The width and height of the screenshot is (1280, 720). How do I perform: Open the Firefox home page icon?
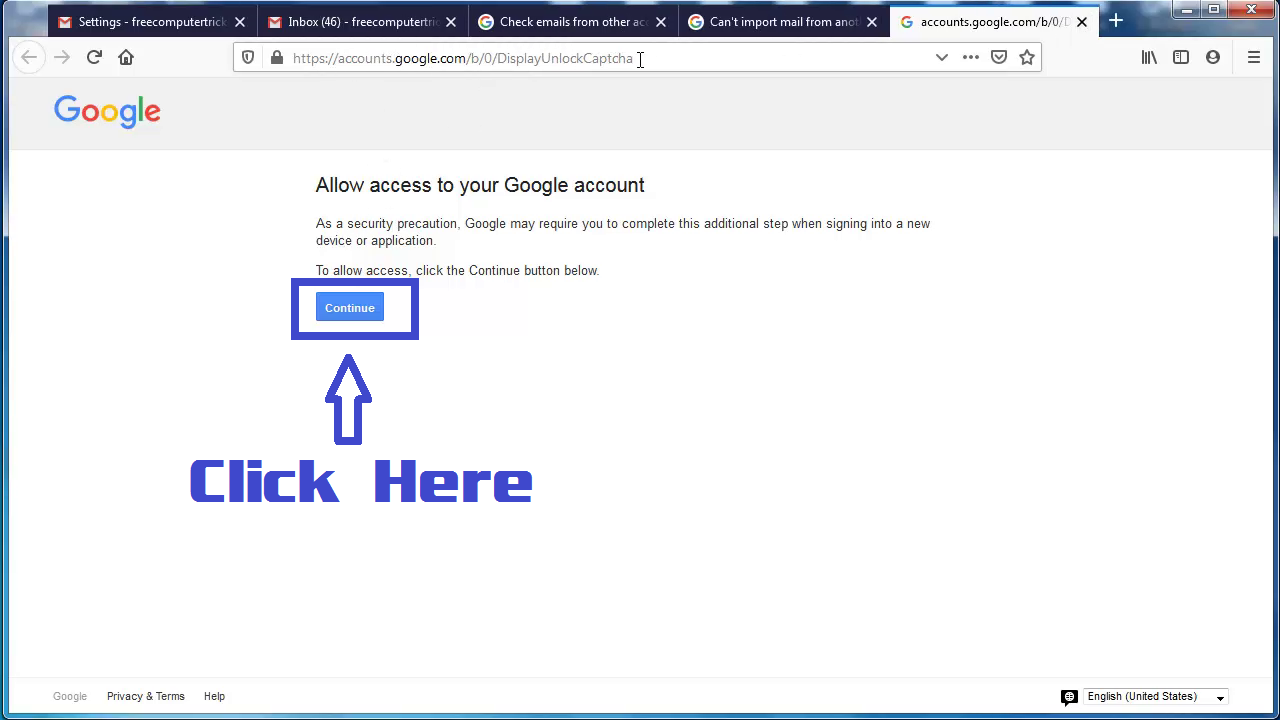point(126,58)
